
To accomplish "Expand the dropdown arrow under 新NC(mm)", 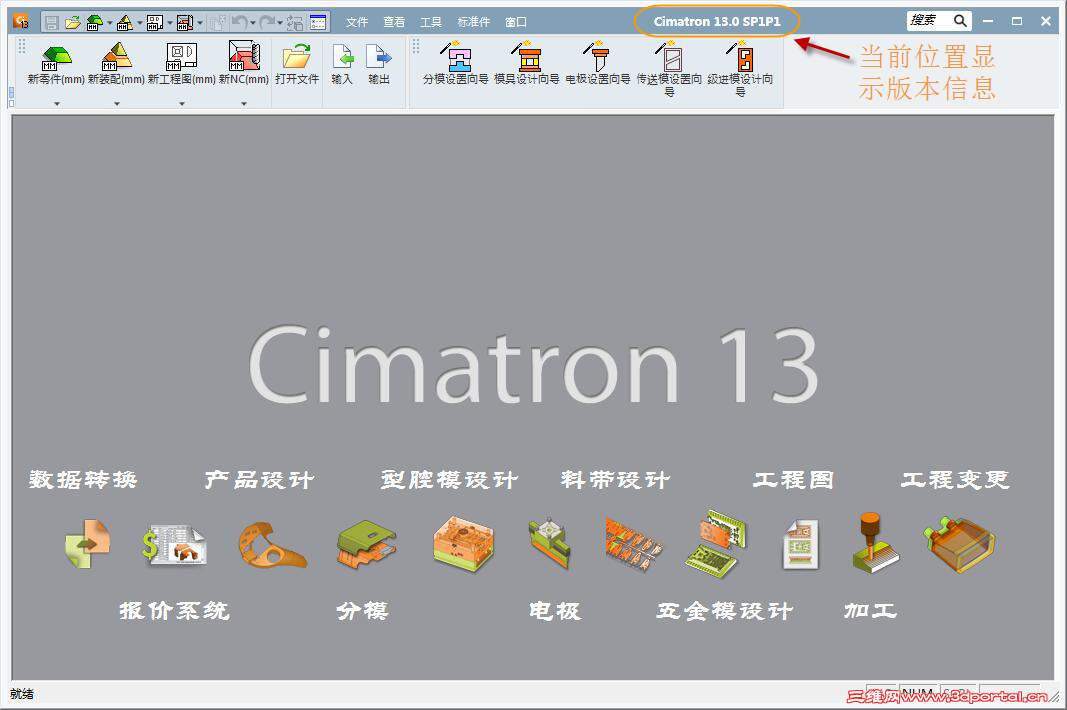I will [x=244, y=103].
